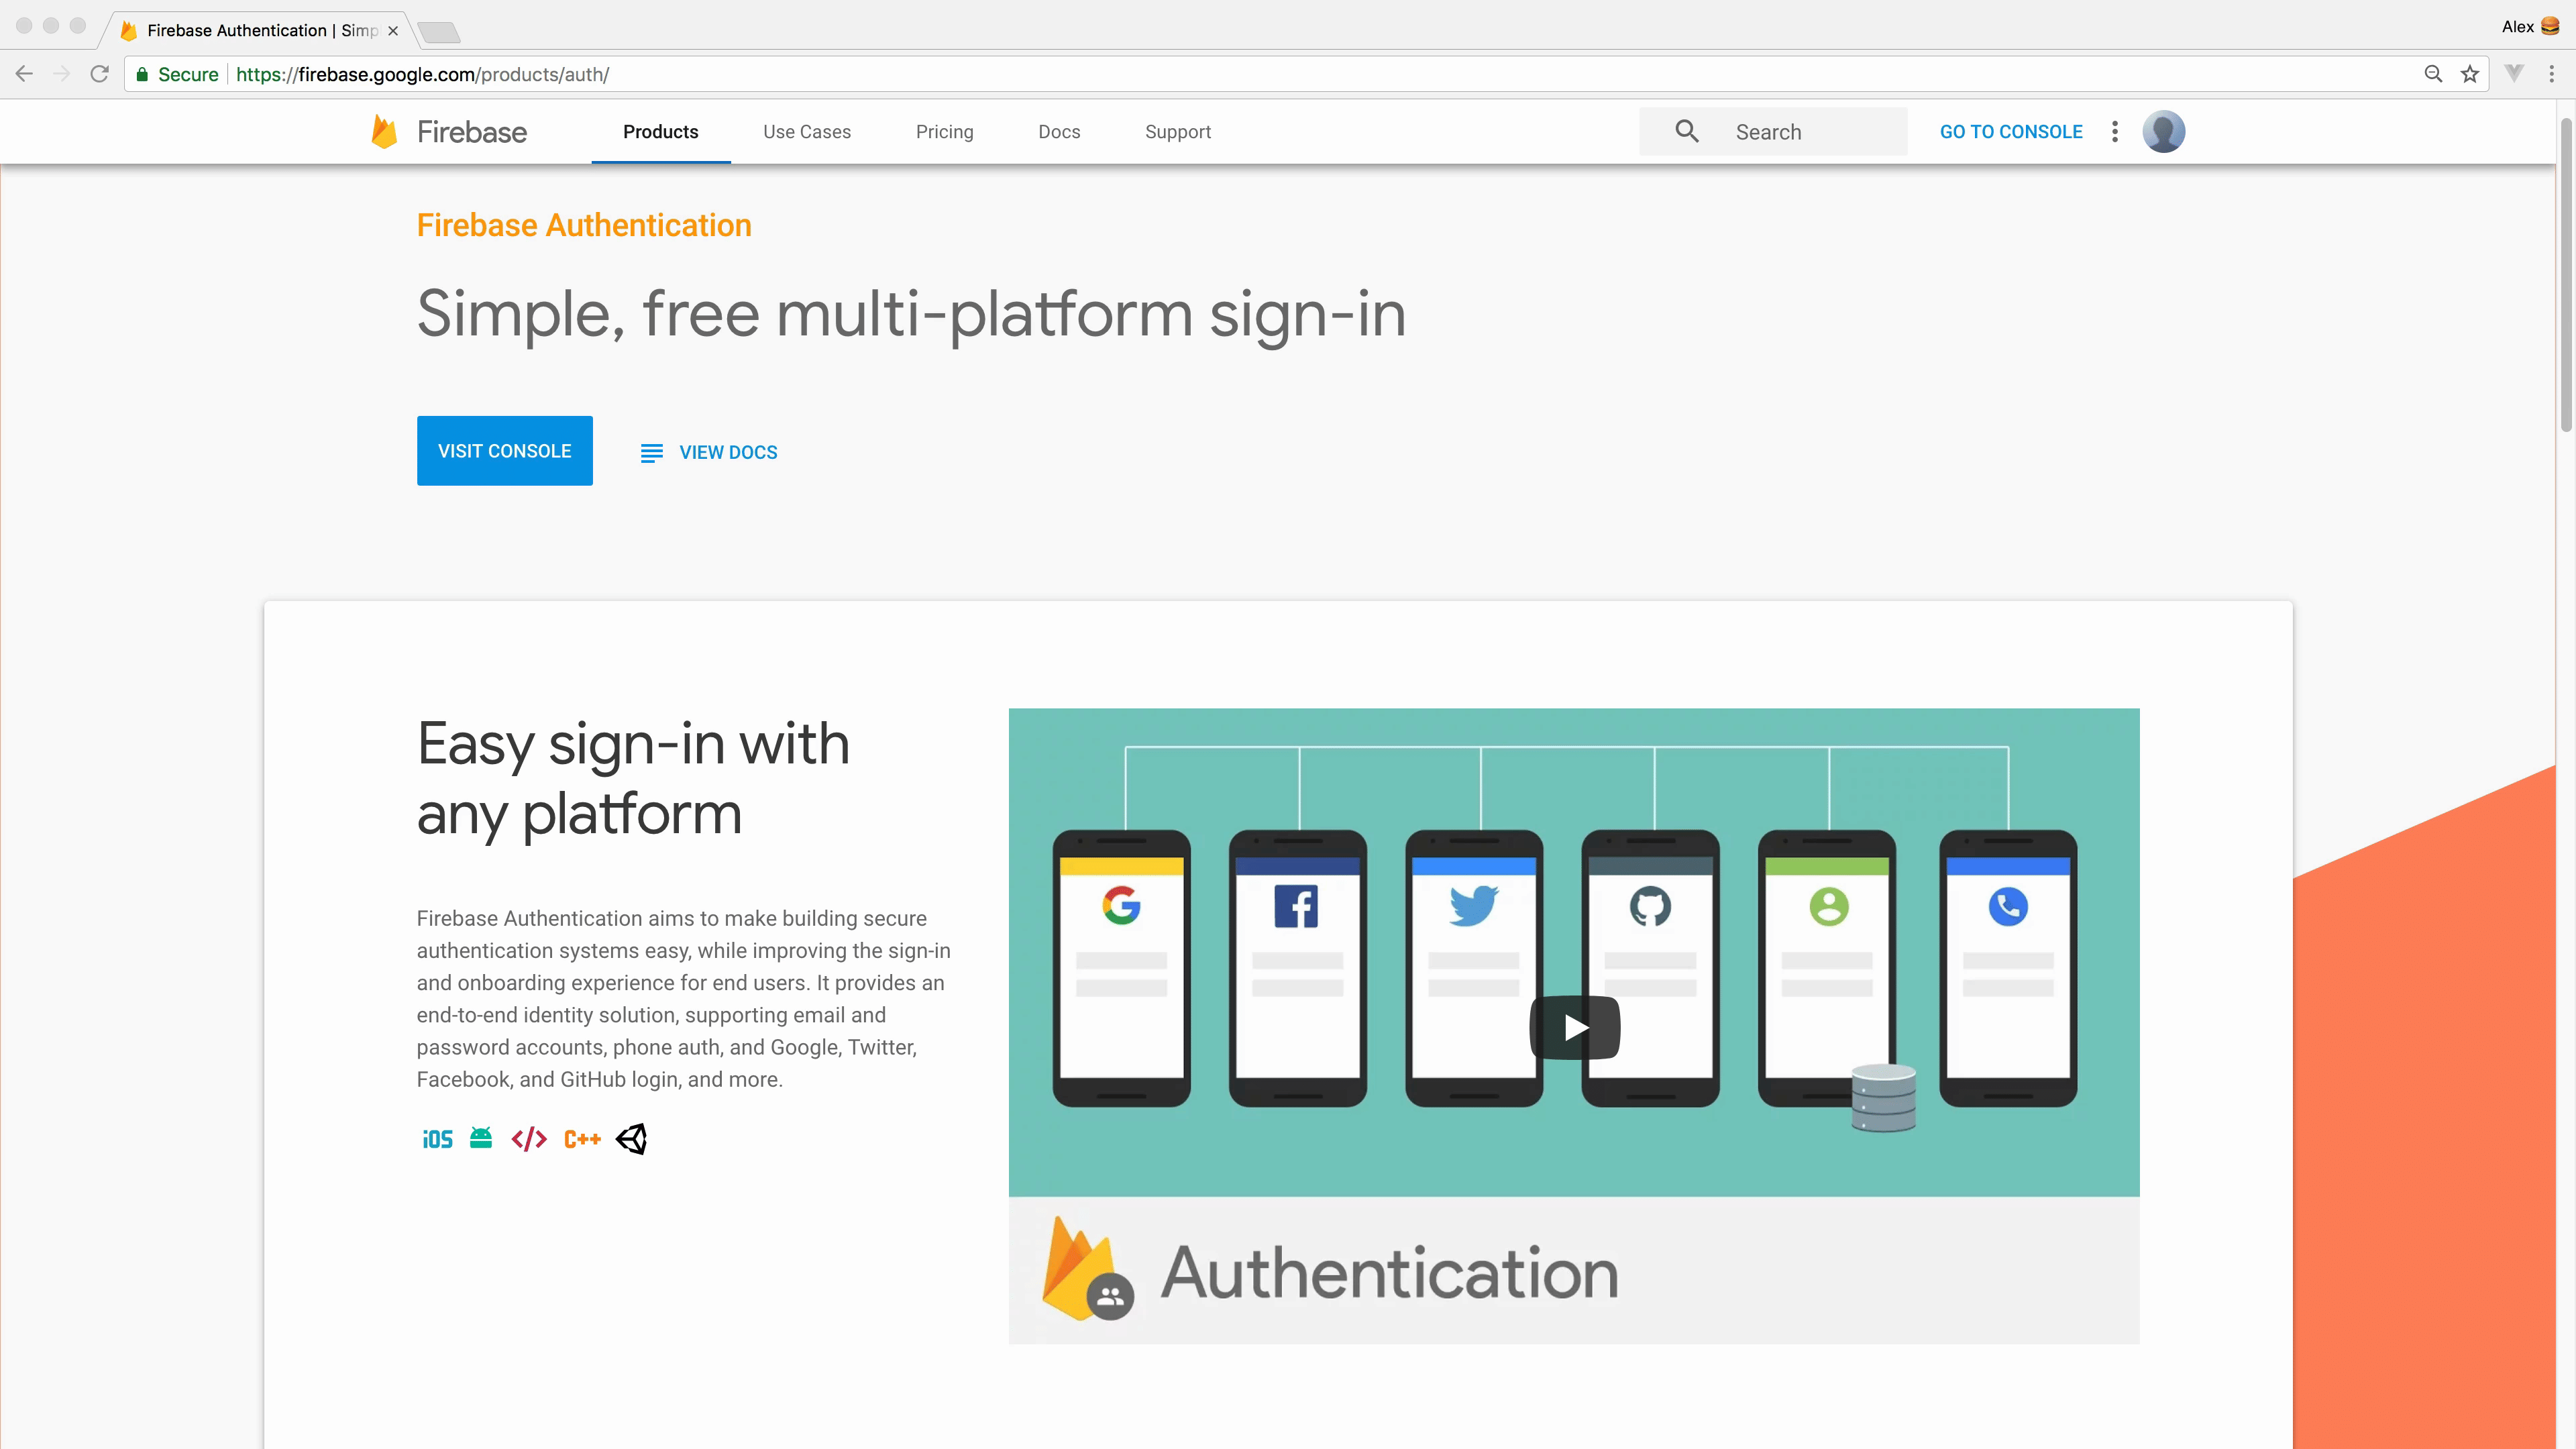Click the page vertical scrollbar

pos(2565,275)
